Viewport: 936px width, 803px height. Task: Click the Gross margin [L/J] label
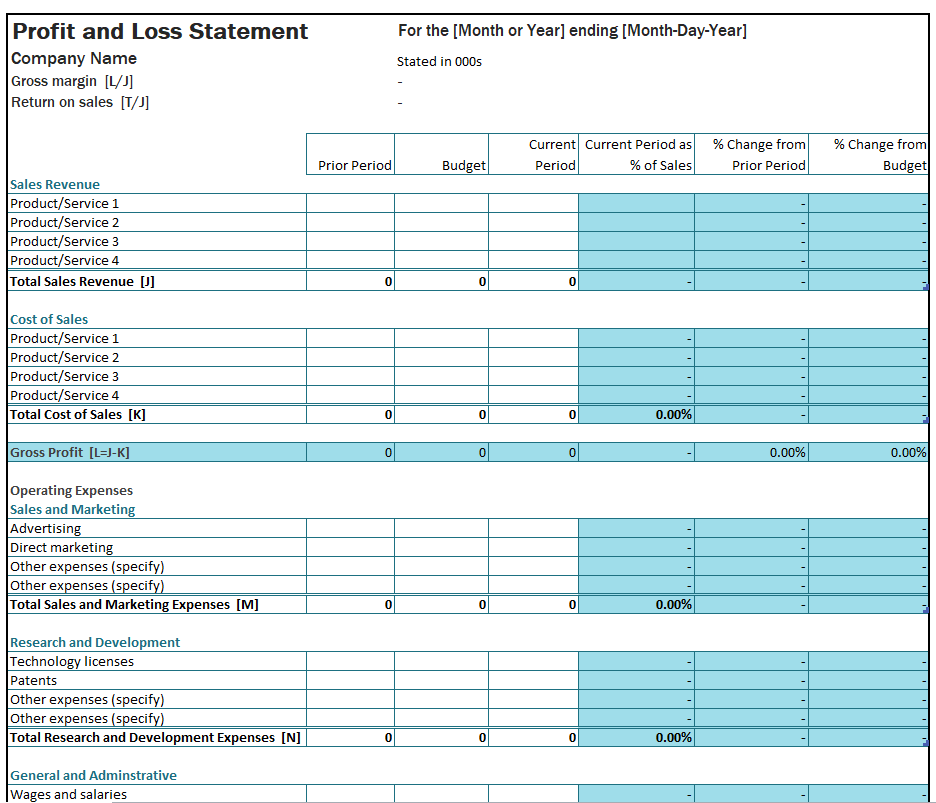coord(72,81)
